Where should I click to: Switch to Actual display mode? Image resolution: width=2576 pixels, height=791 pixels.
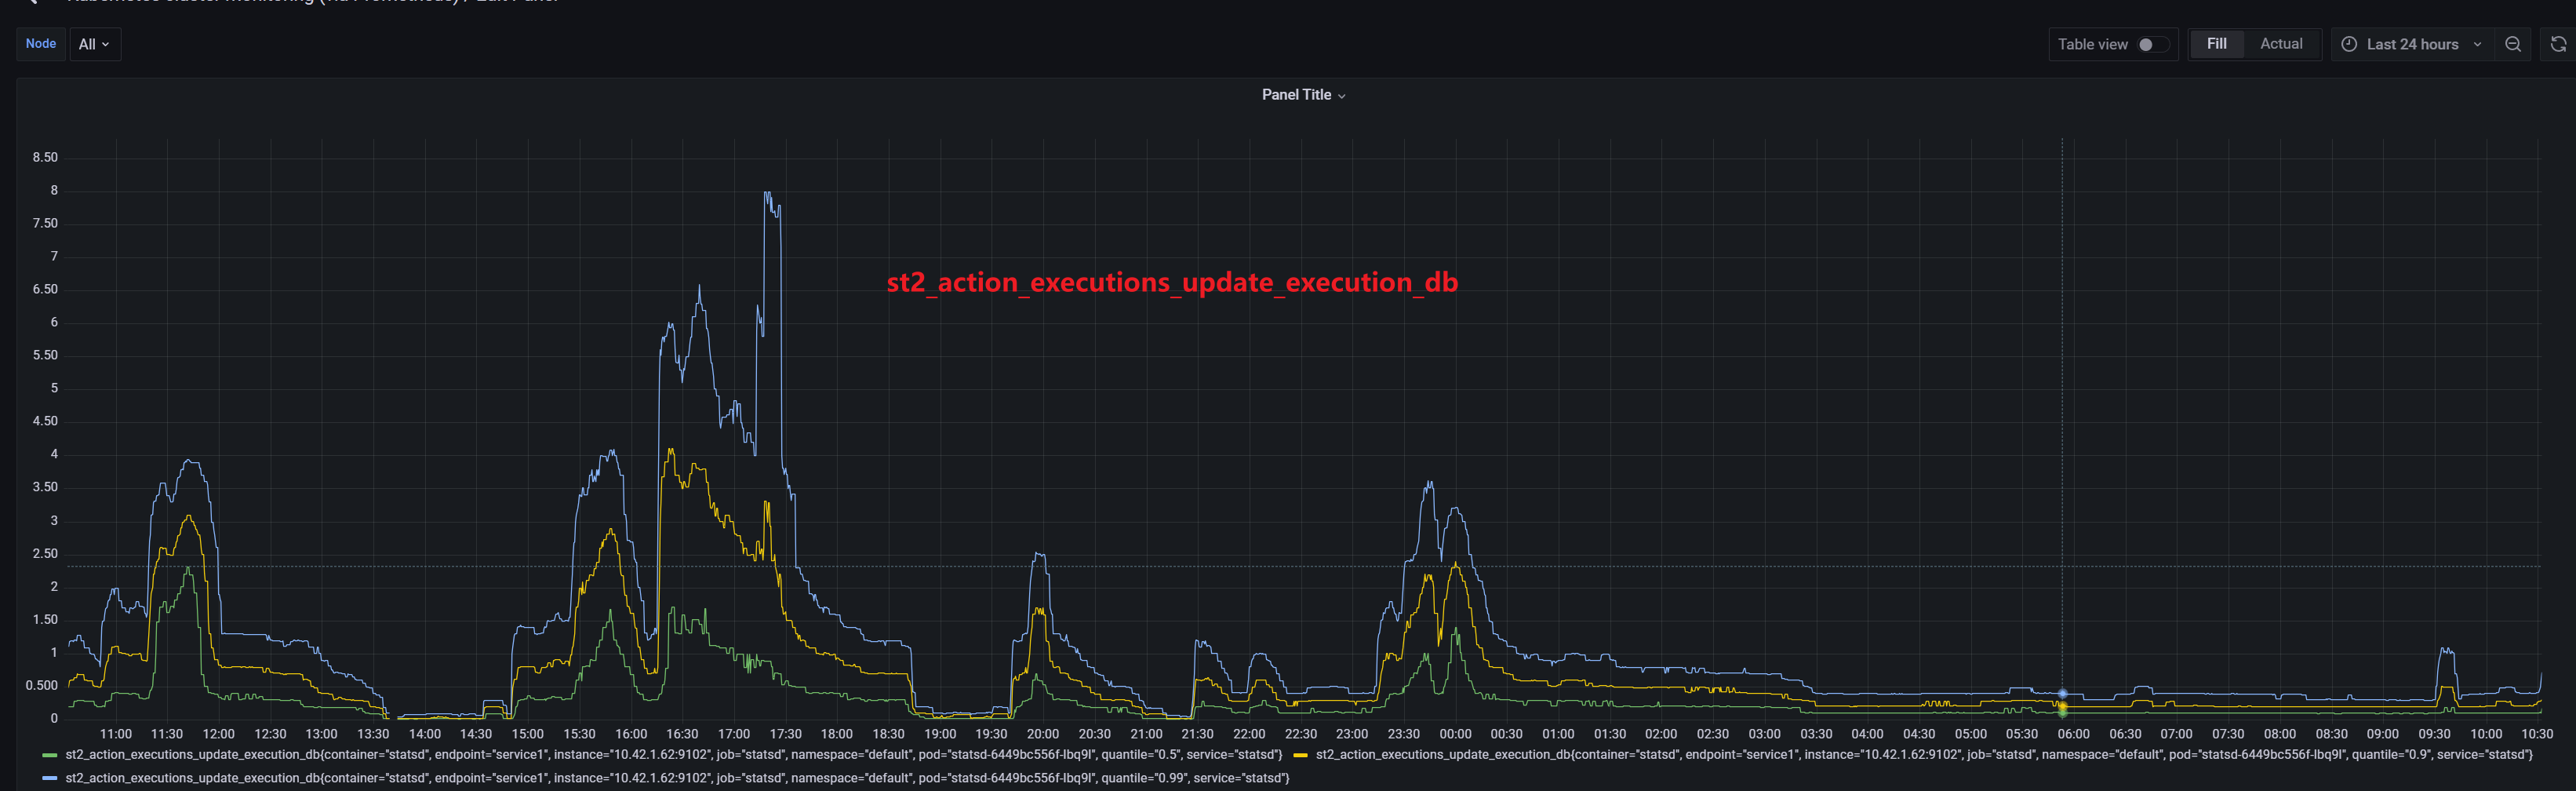[2281, 44]
